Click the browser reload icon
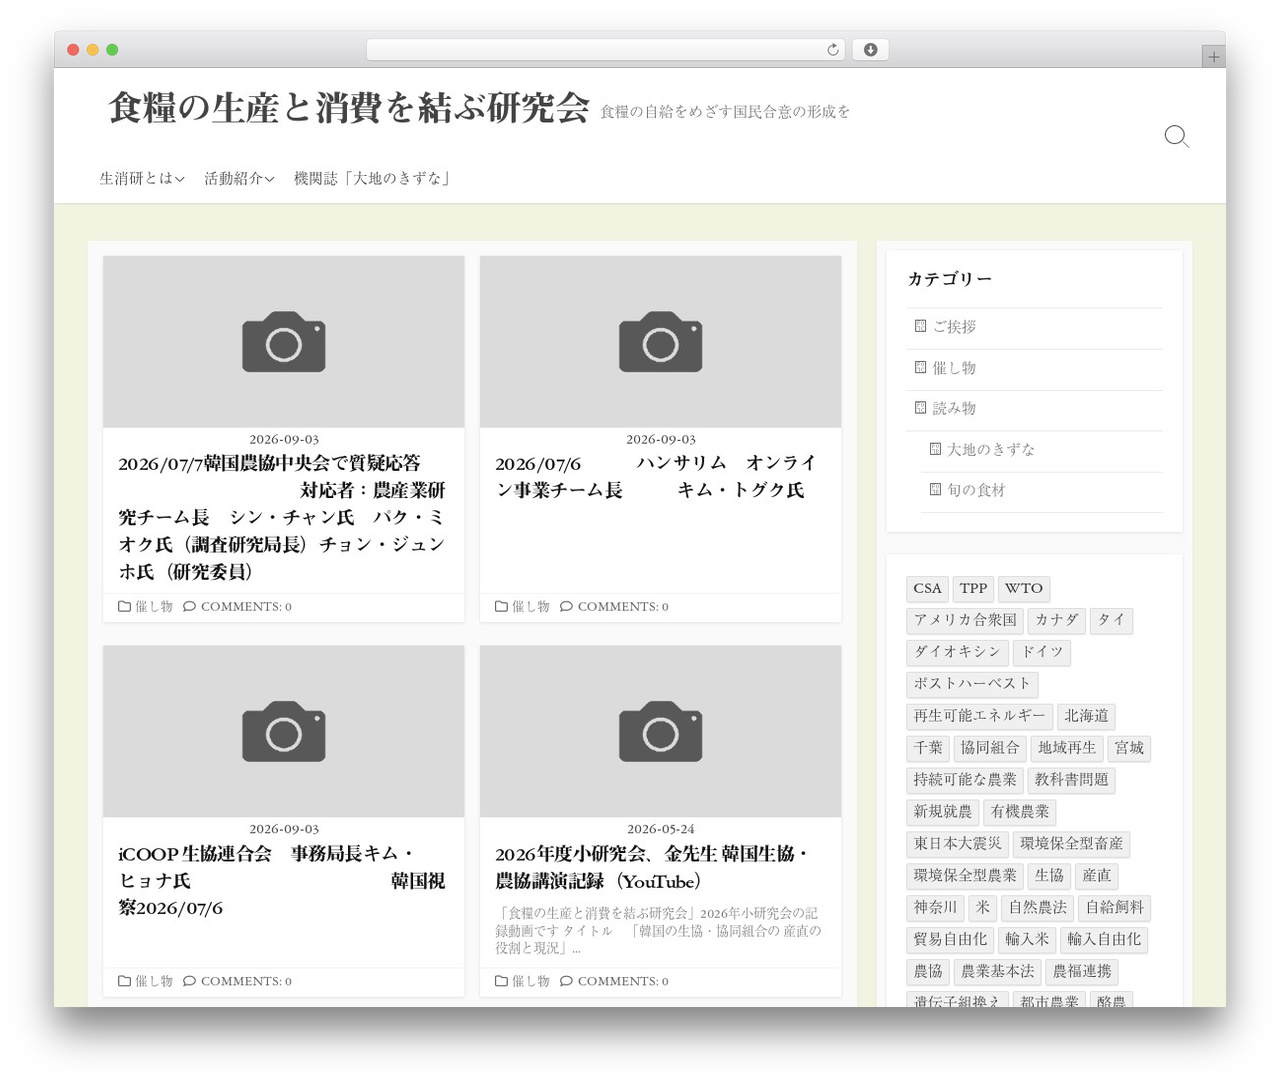 pos(832,50)
